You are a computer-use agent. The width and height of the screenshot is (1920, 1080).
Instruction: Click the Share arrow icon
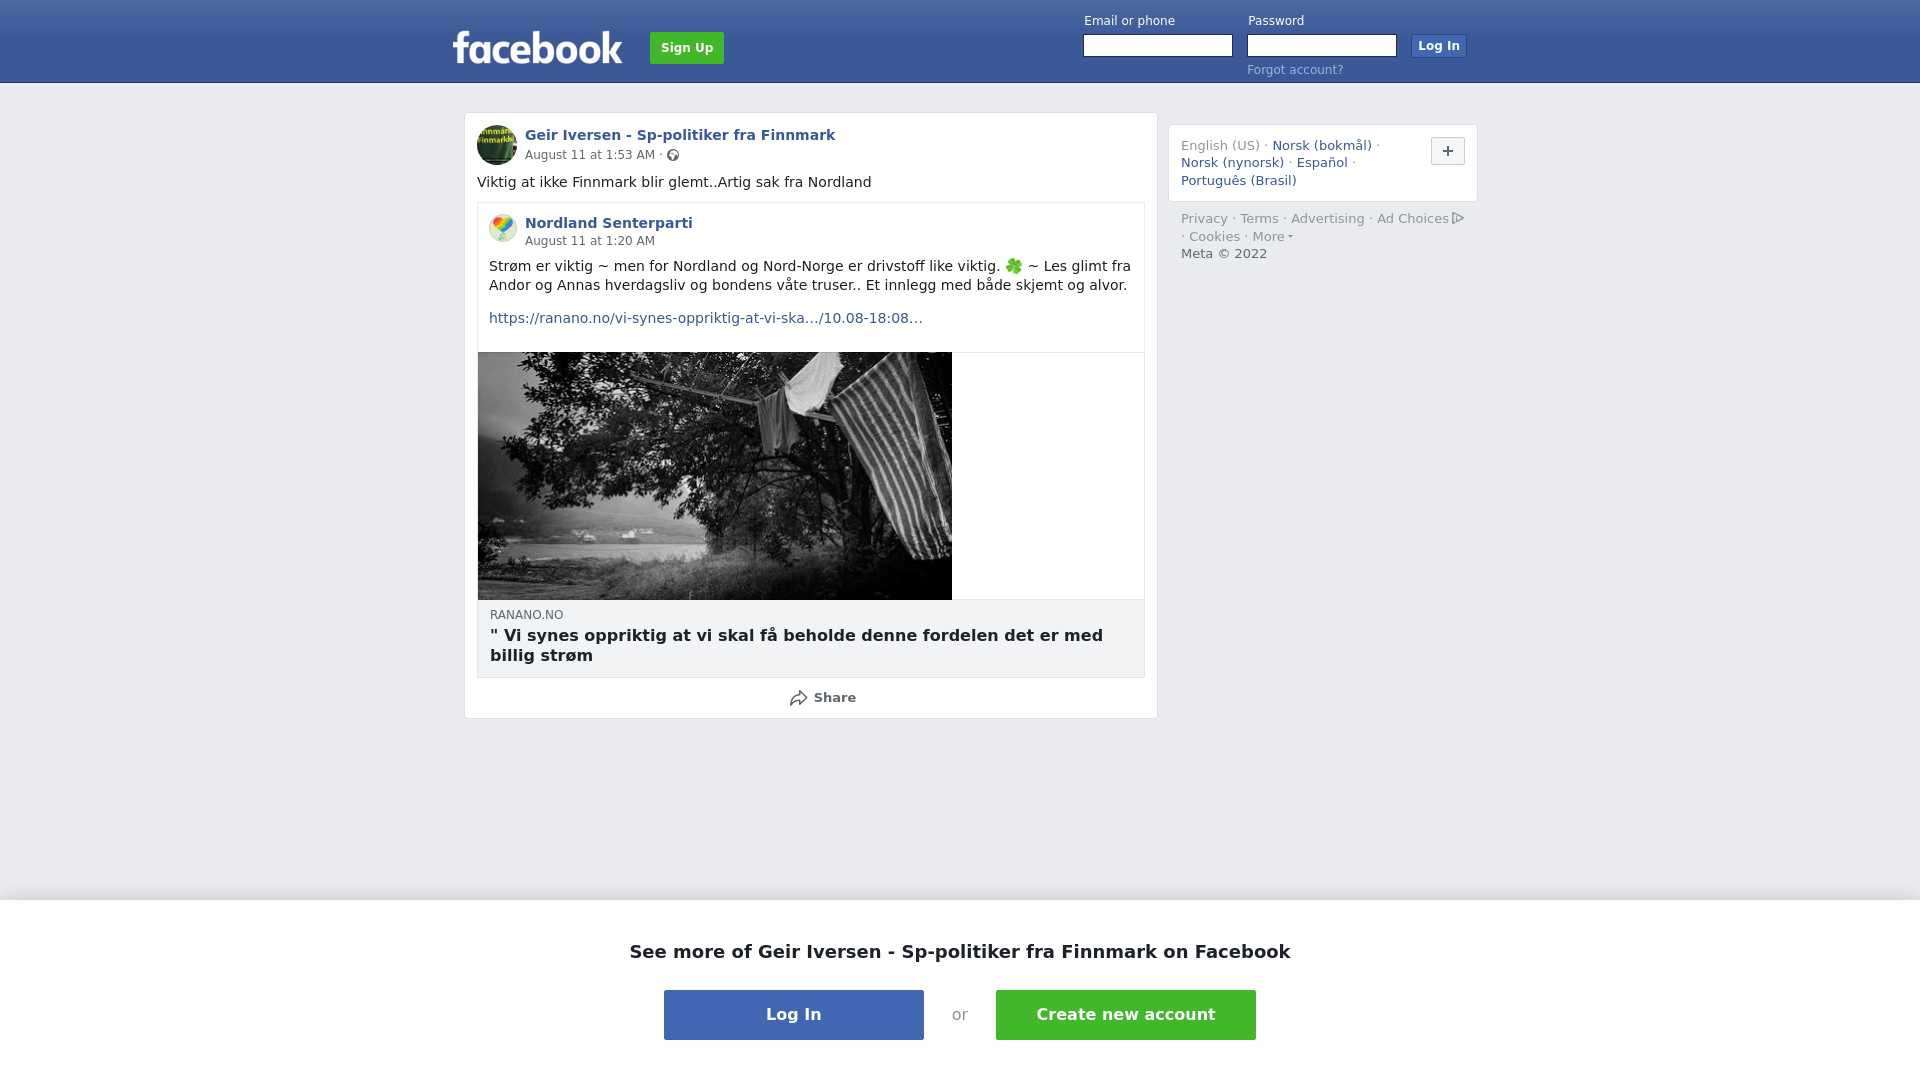pyautogui.click(x=798, y=698)
